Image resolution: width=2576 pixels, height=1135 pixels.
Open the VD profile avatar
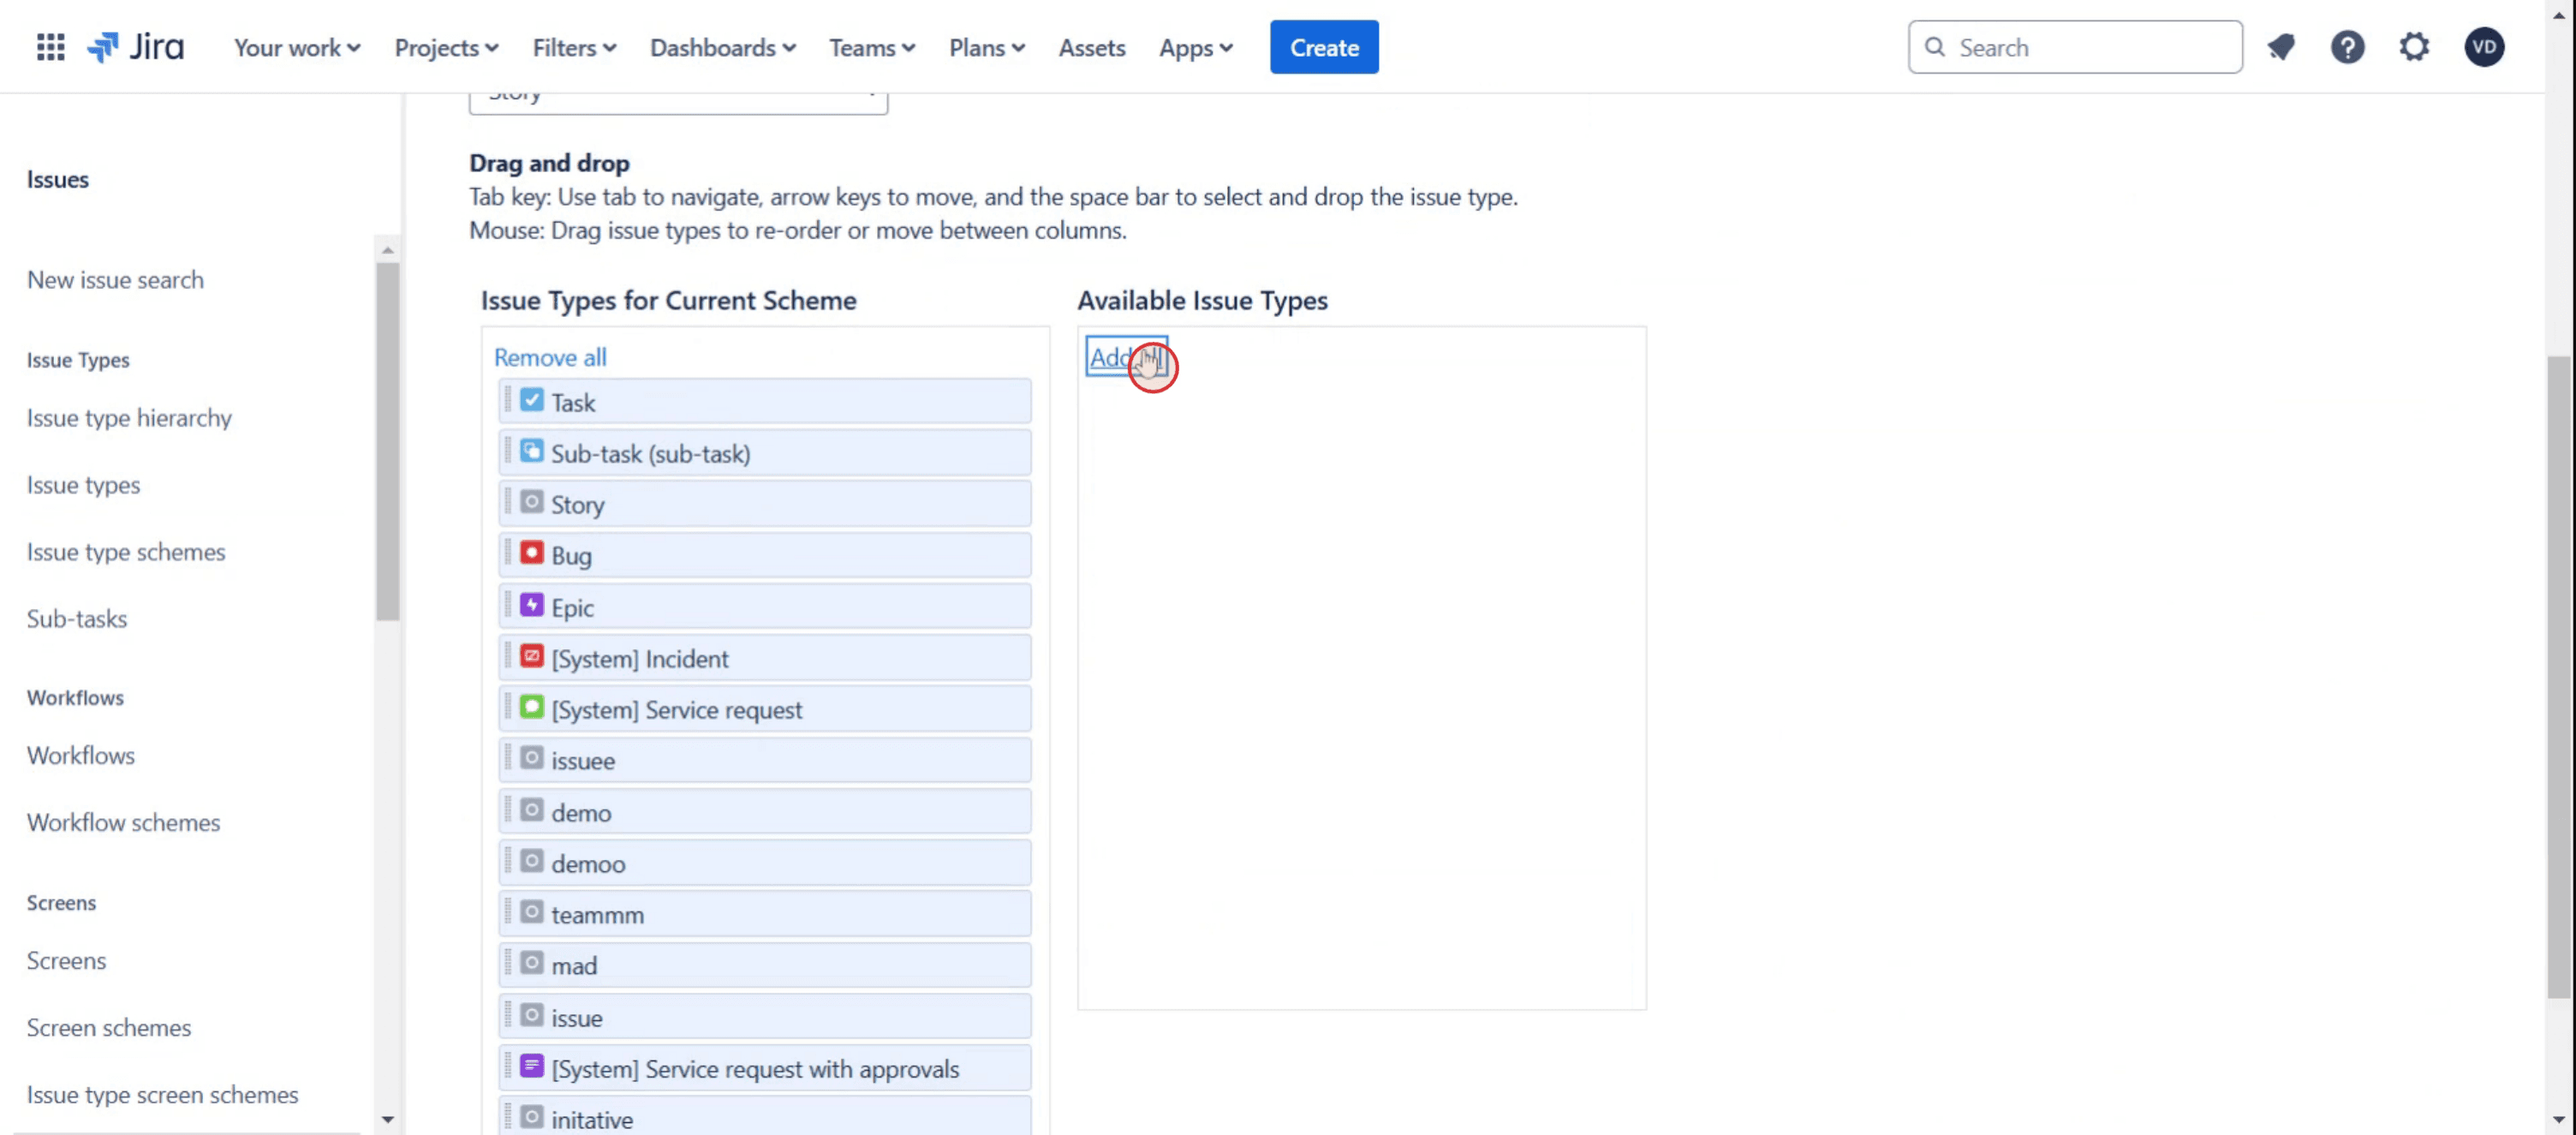pyautogui.click(x=2484, y=47)
